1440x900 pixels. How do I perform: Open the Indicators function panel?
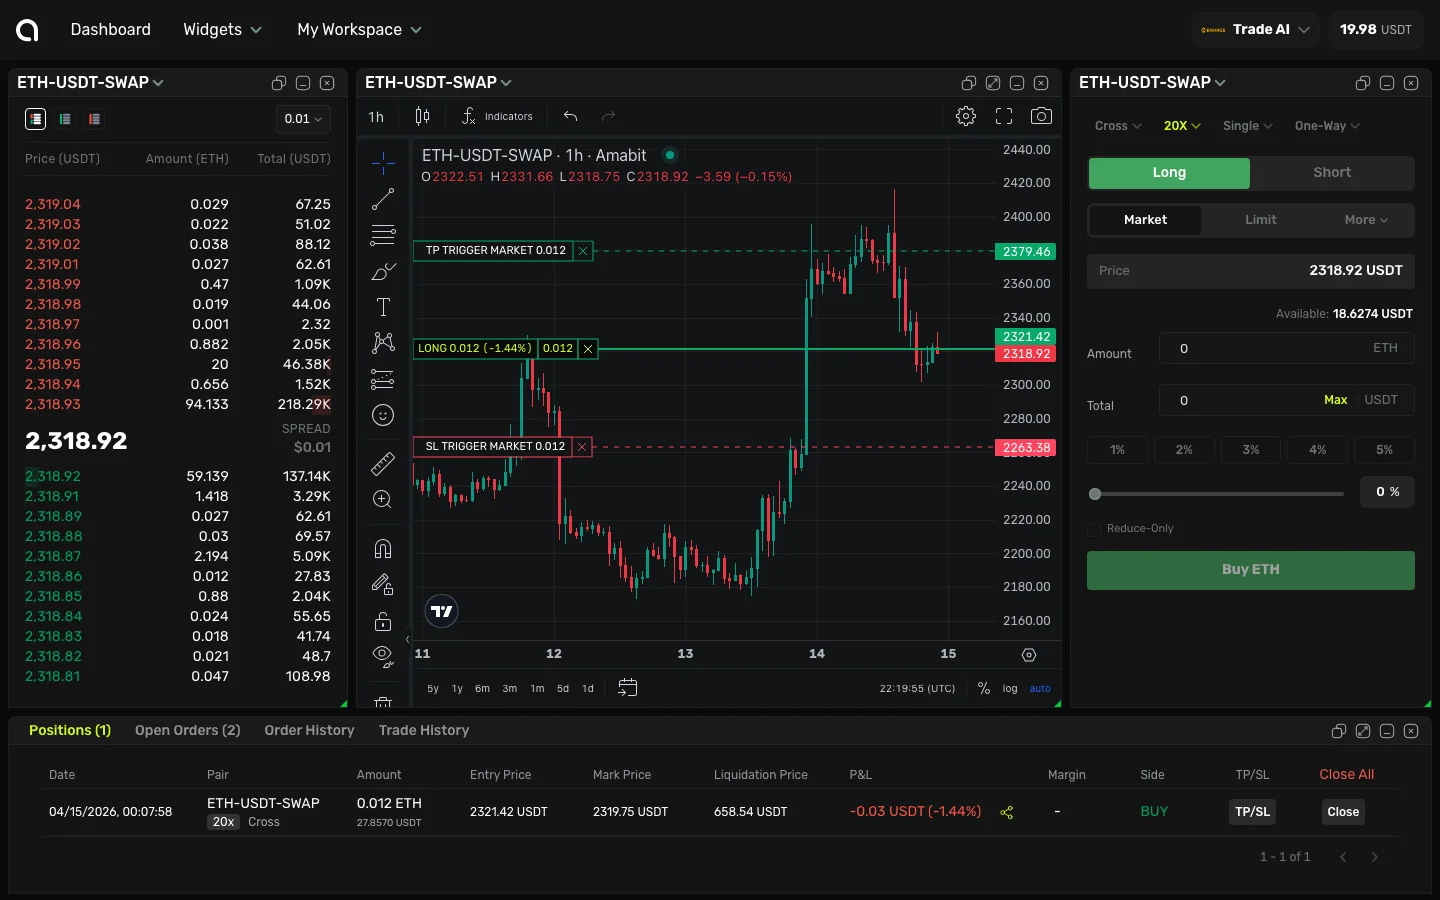pos(497,116)
